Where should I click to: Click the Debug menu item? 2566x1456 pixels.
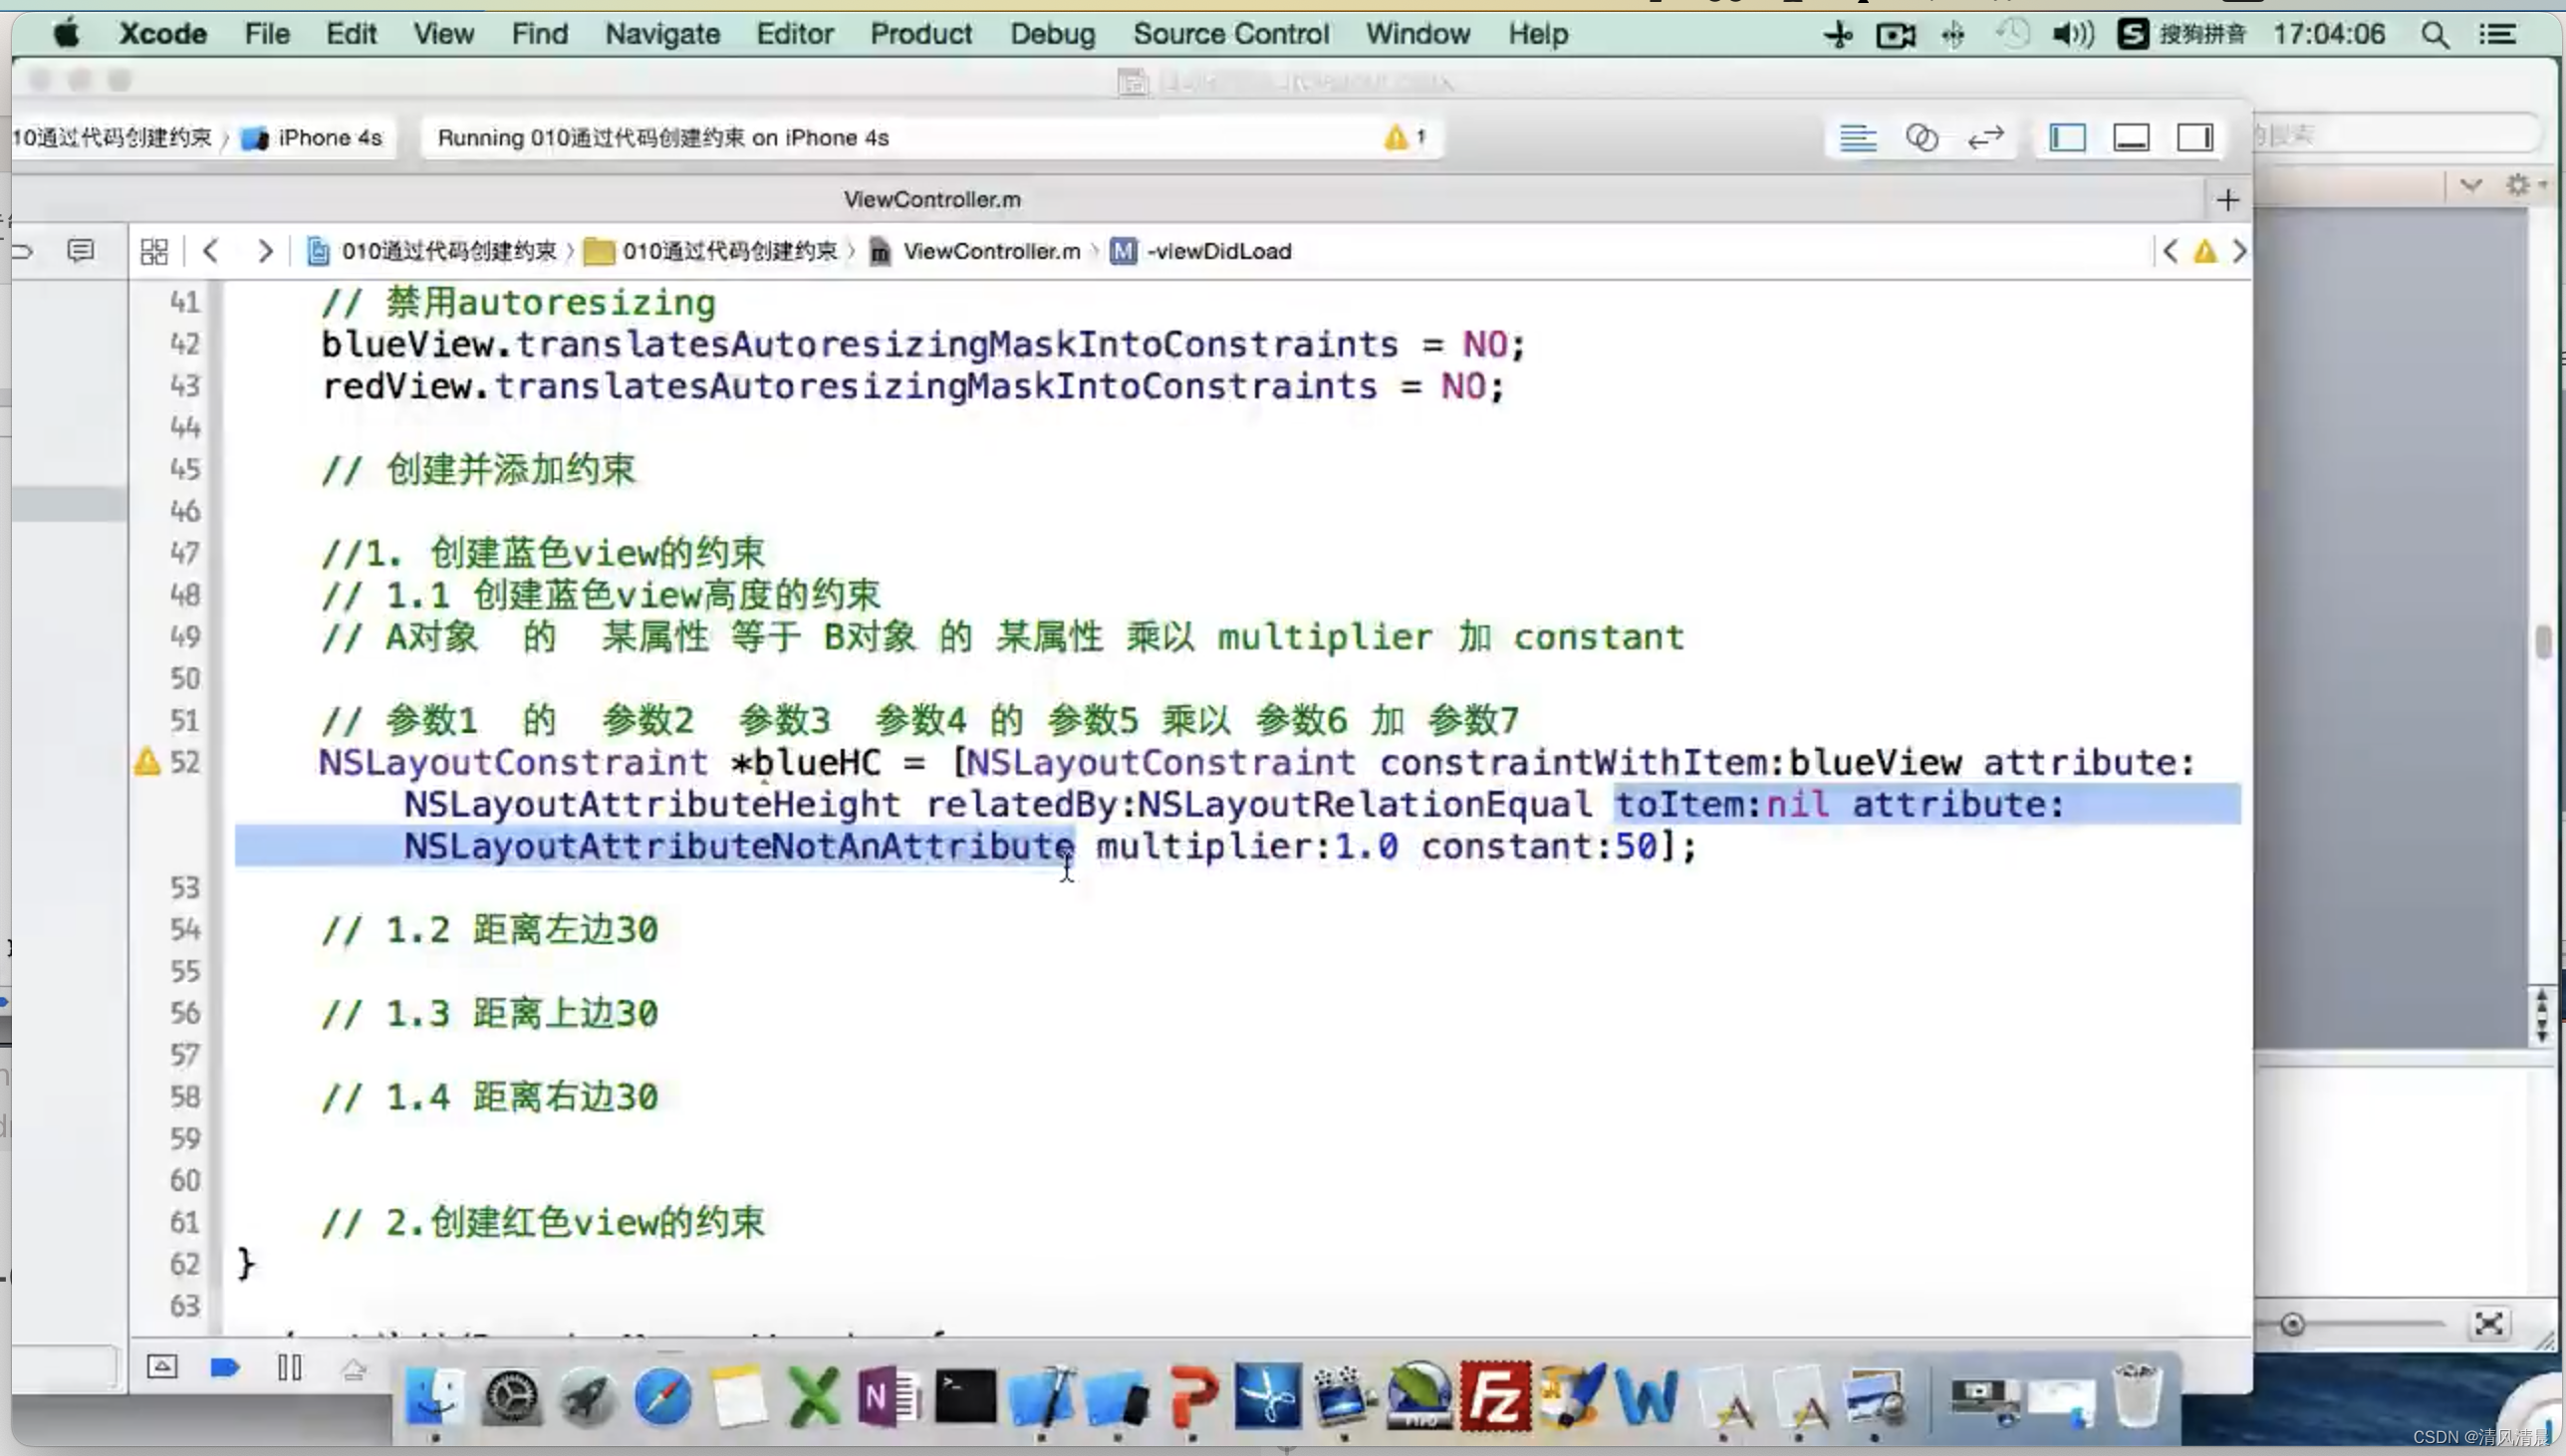tap(1050, 34)
